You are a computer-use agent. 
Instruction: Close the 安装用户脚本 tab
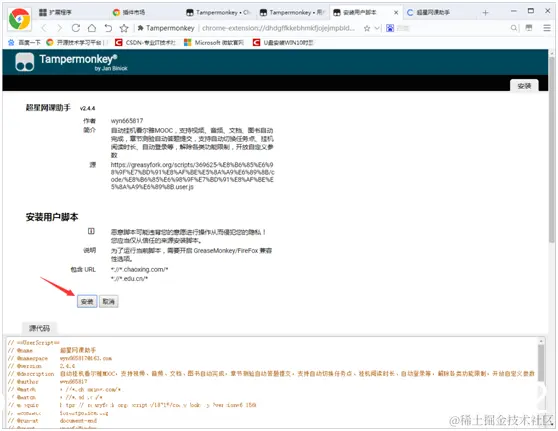(x=396, y=12)
